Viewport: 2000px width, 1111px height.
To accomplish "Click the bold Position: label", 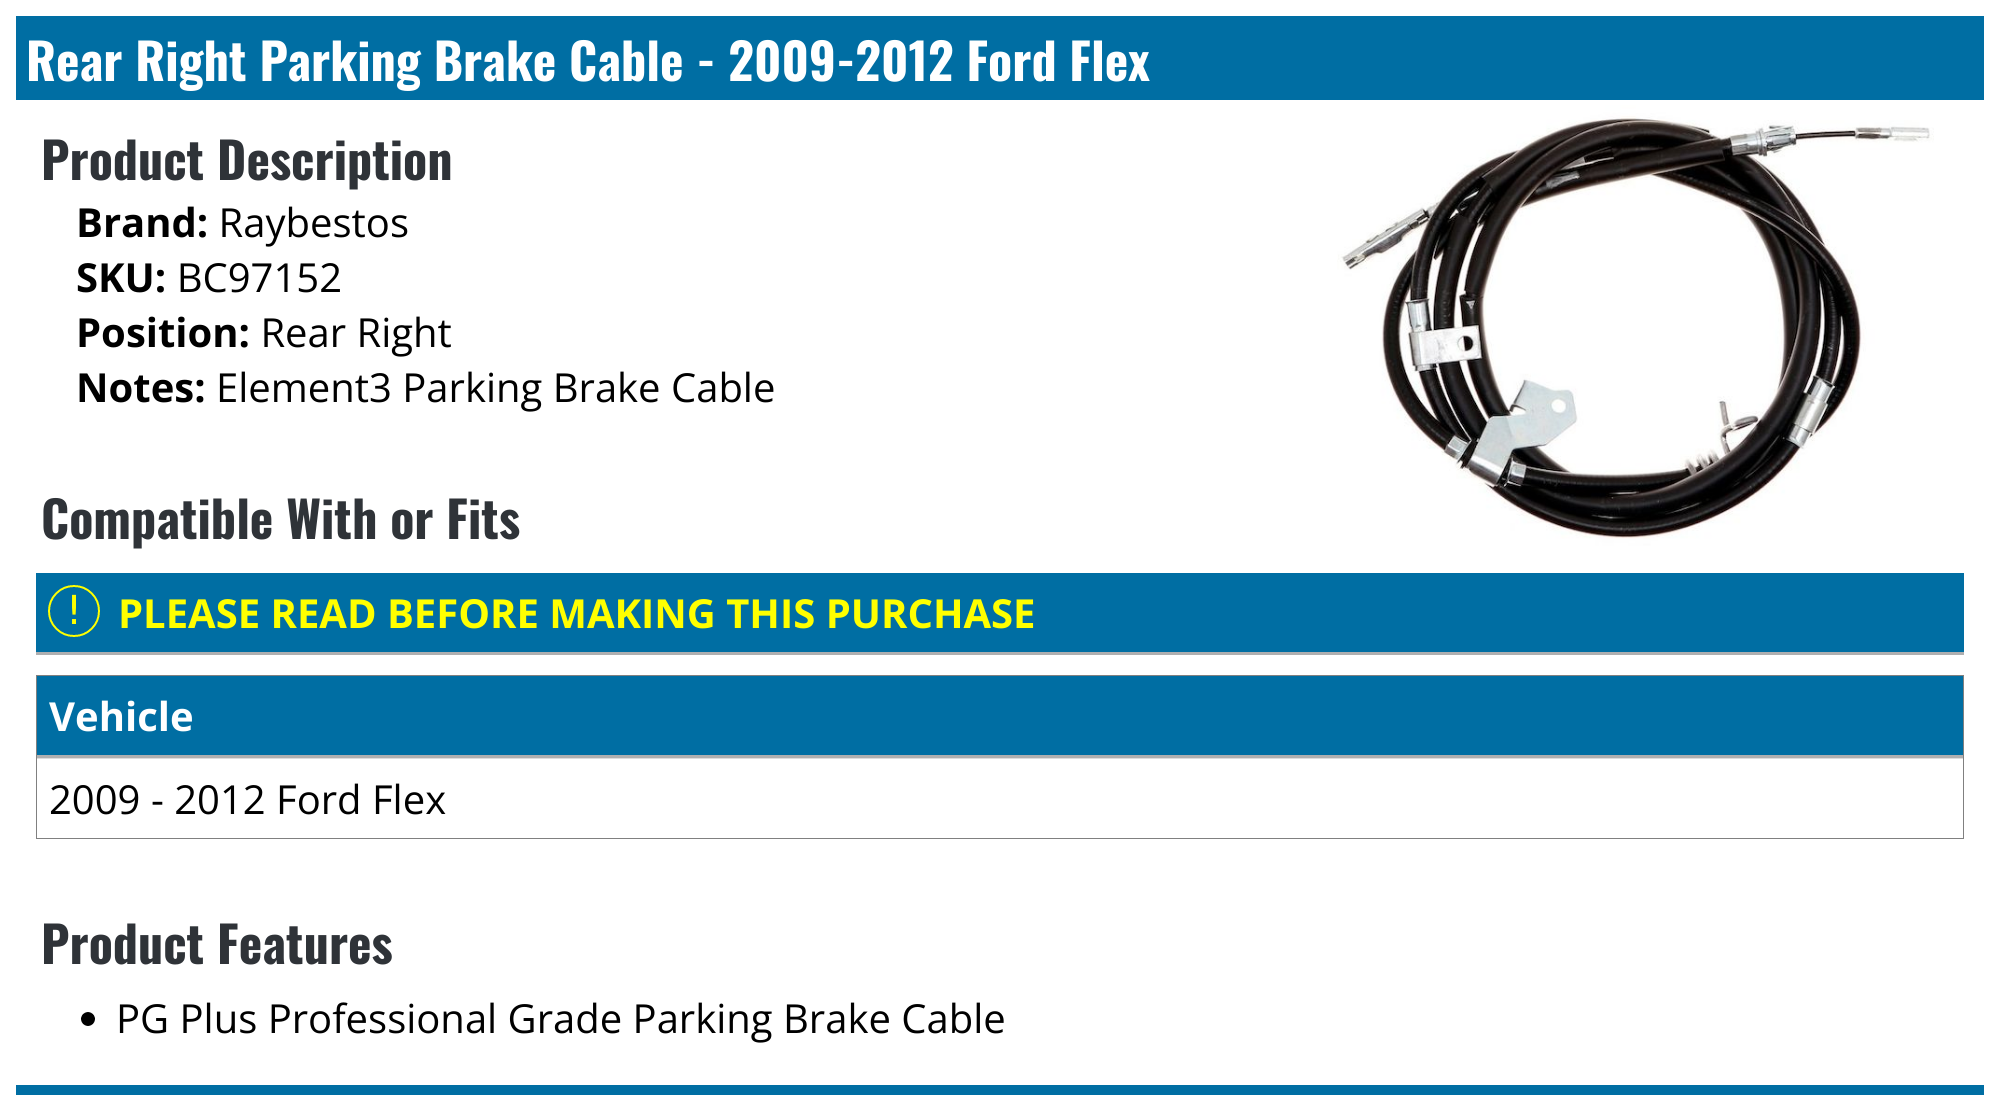I will [163, 334].
